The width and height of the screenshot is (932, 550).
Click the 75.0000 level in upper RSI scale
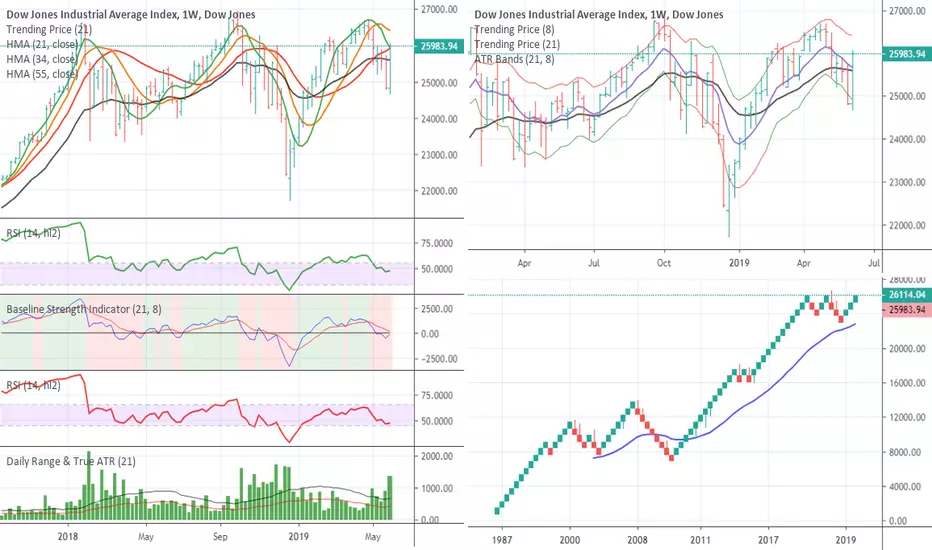tap(437, 243)
